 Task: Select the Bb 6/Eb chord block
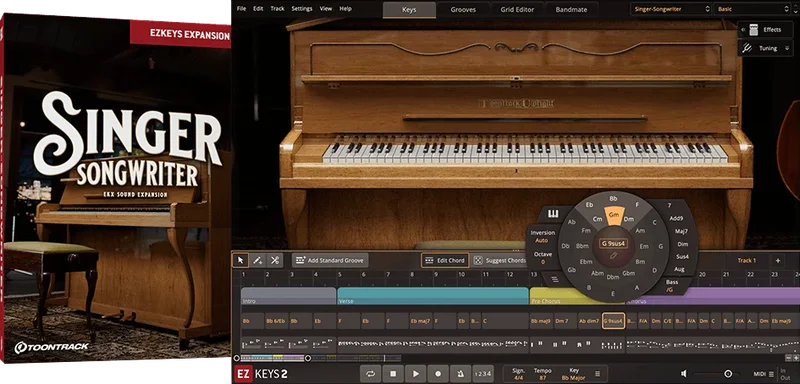pyautogui.click(x=276, y=321)
